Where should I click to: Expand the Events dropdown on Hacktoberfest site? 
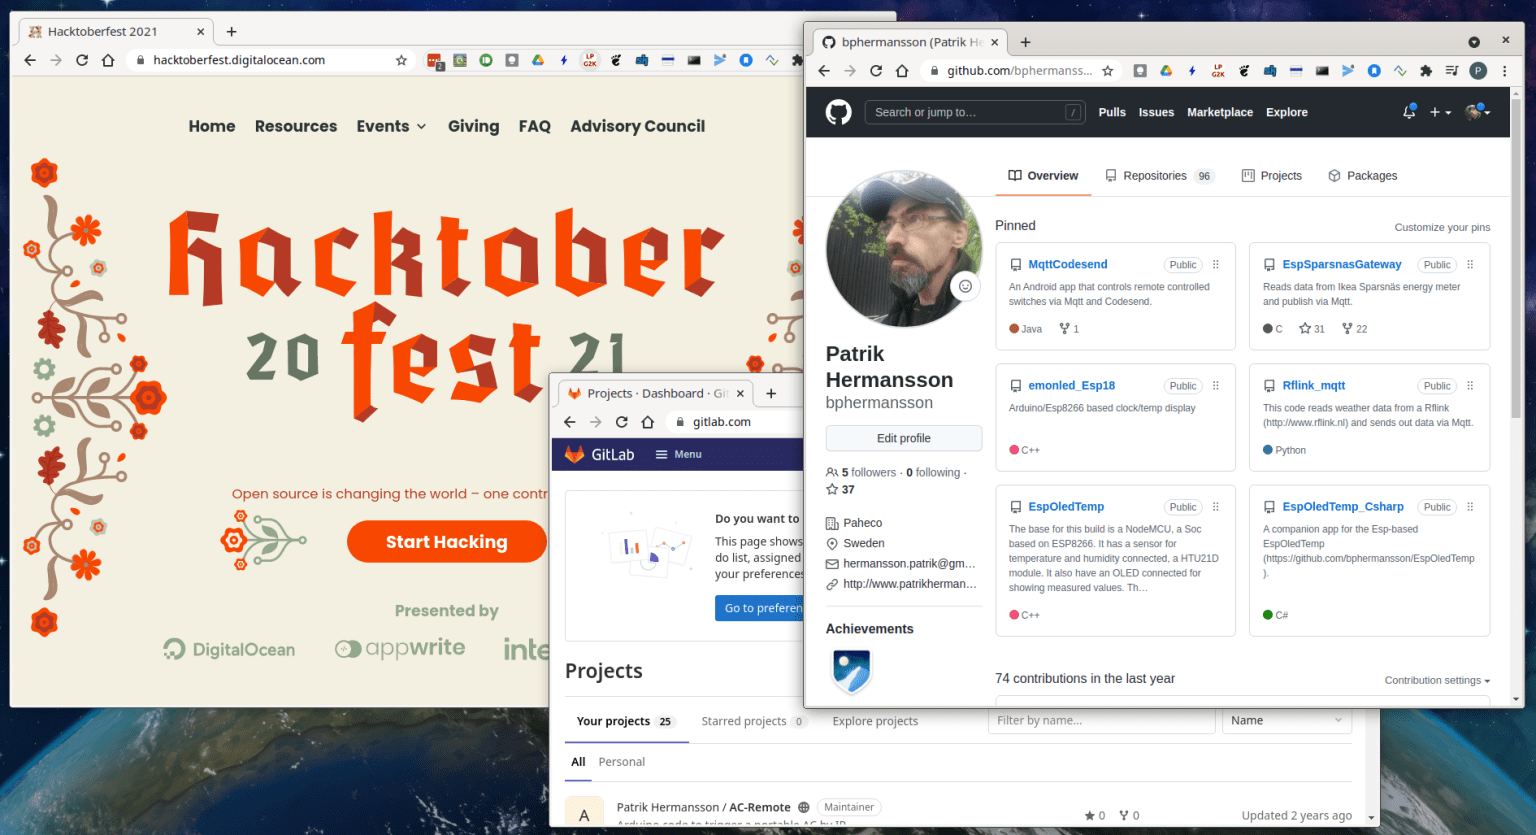(390, 126)
